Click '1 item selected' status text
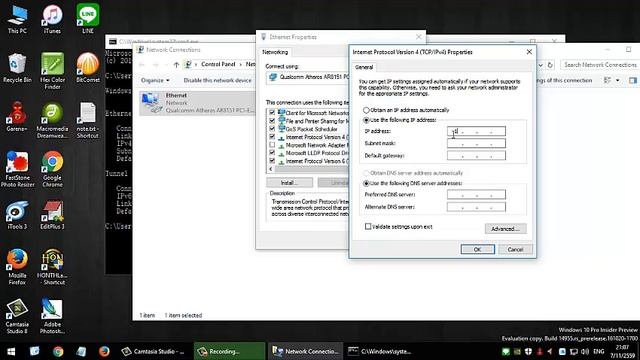This screenshot has height=360, width=640. [x=183, y=315]
